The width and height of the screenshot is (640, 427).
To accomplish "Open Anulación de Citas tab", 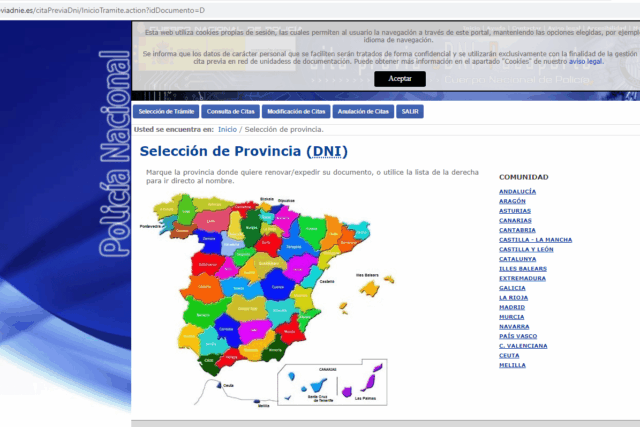I will tap(363, 111).
